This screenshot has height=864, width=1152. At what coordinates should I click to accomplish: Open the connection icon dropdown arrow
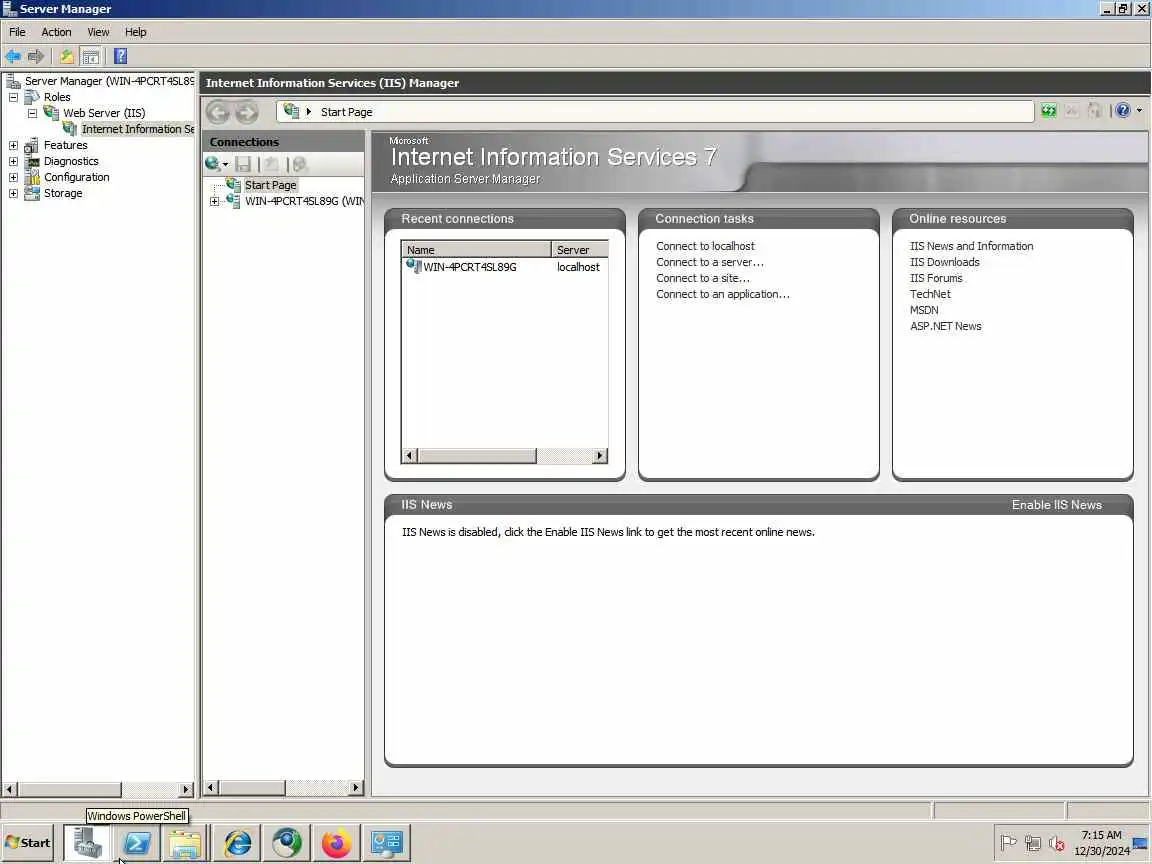pyautogui.click(x=226, y=165)
